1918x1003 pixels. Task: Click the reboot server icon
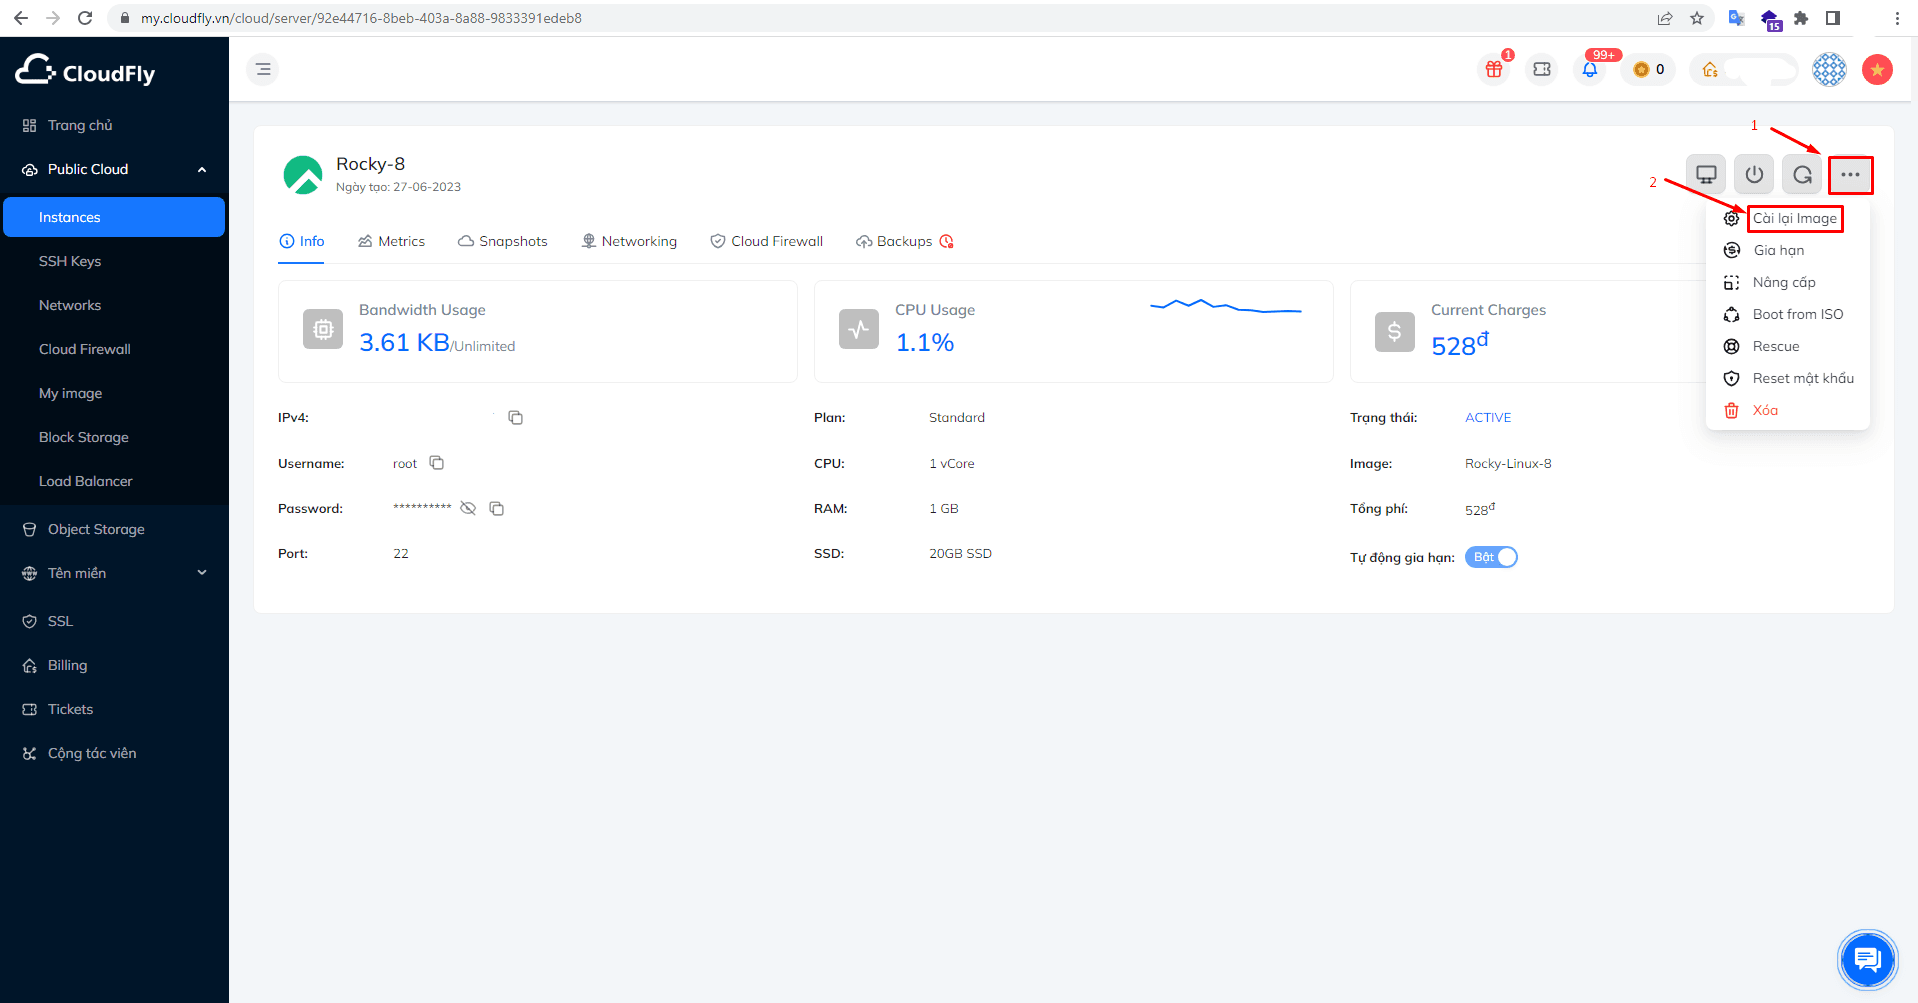coord(1802,175)
